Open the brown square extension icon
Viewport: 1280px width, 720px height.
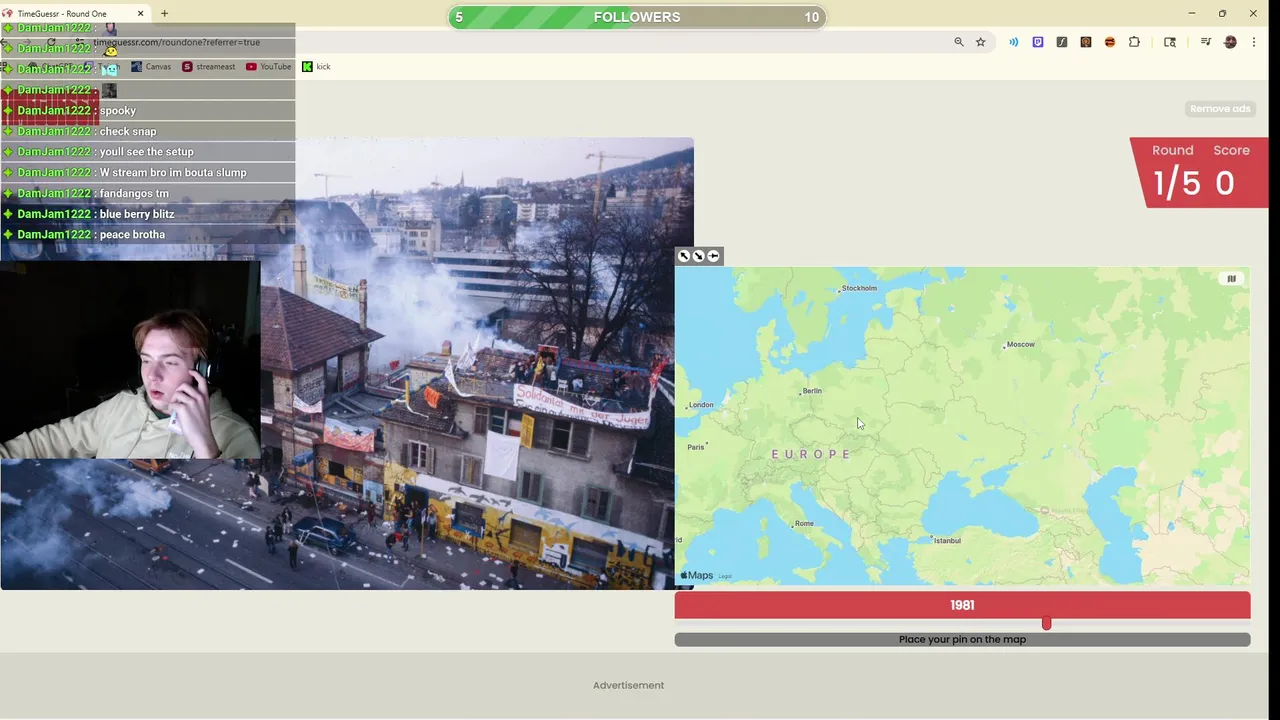coord(1086,42)
